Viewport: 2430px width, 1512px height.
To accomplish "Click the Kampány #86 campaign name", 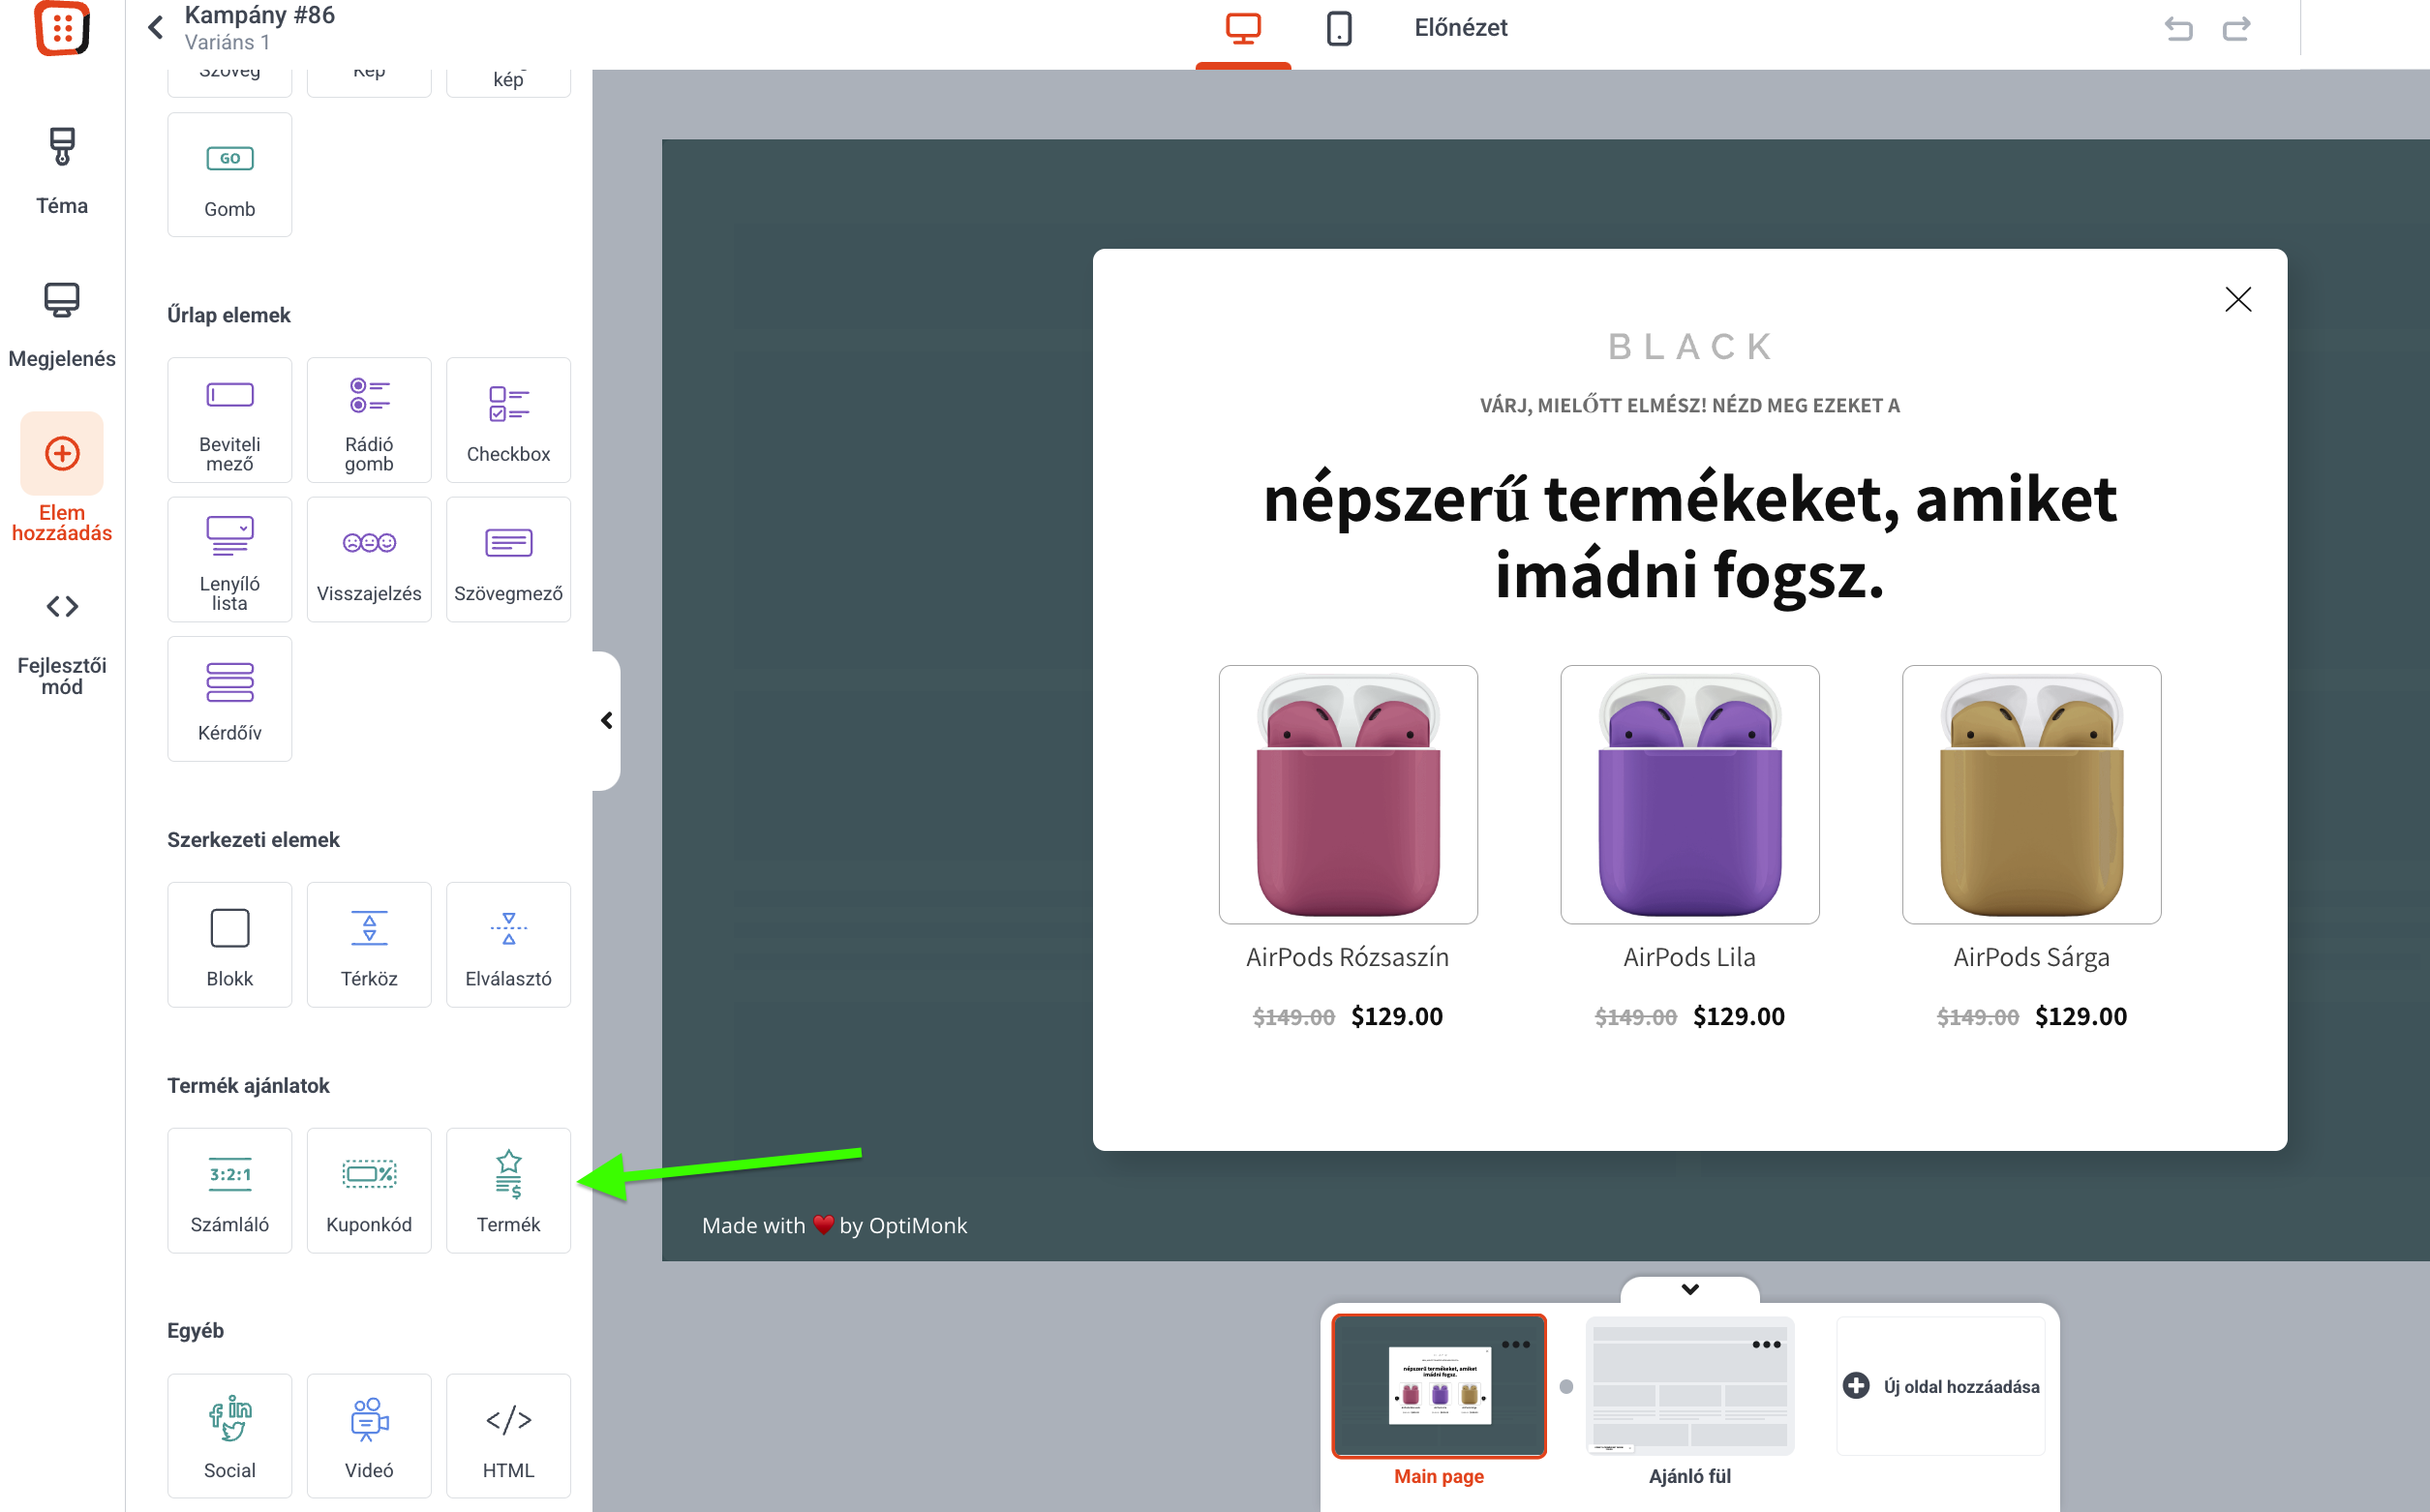I will point(260,15).
